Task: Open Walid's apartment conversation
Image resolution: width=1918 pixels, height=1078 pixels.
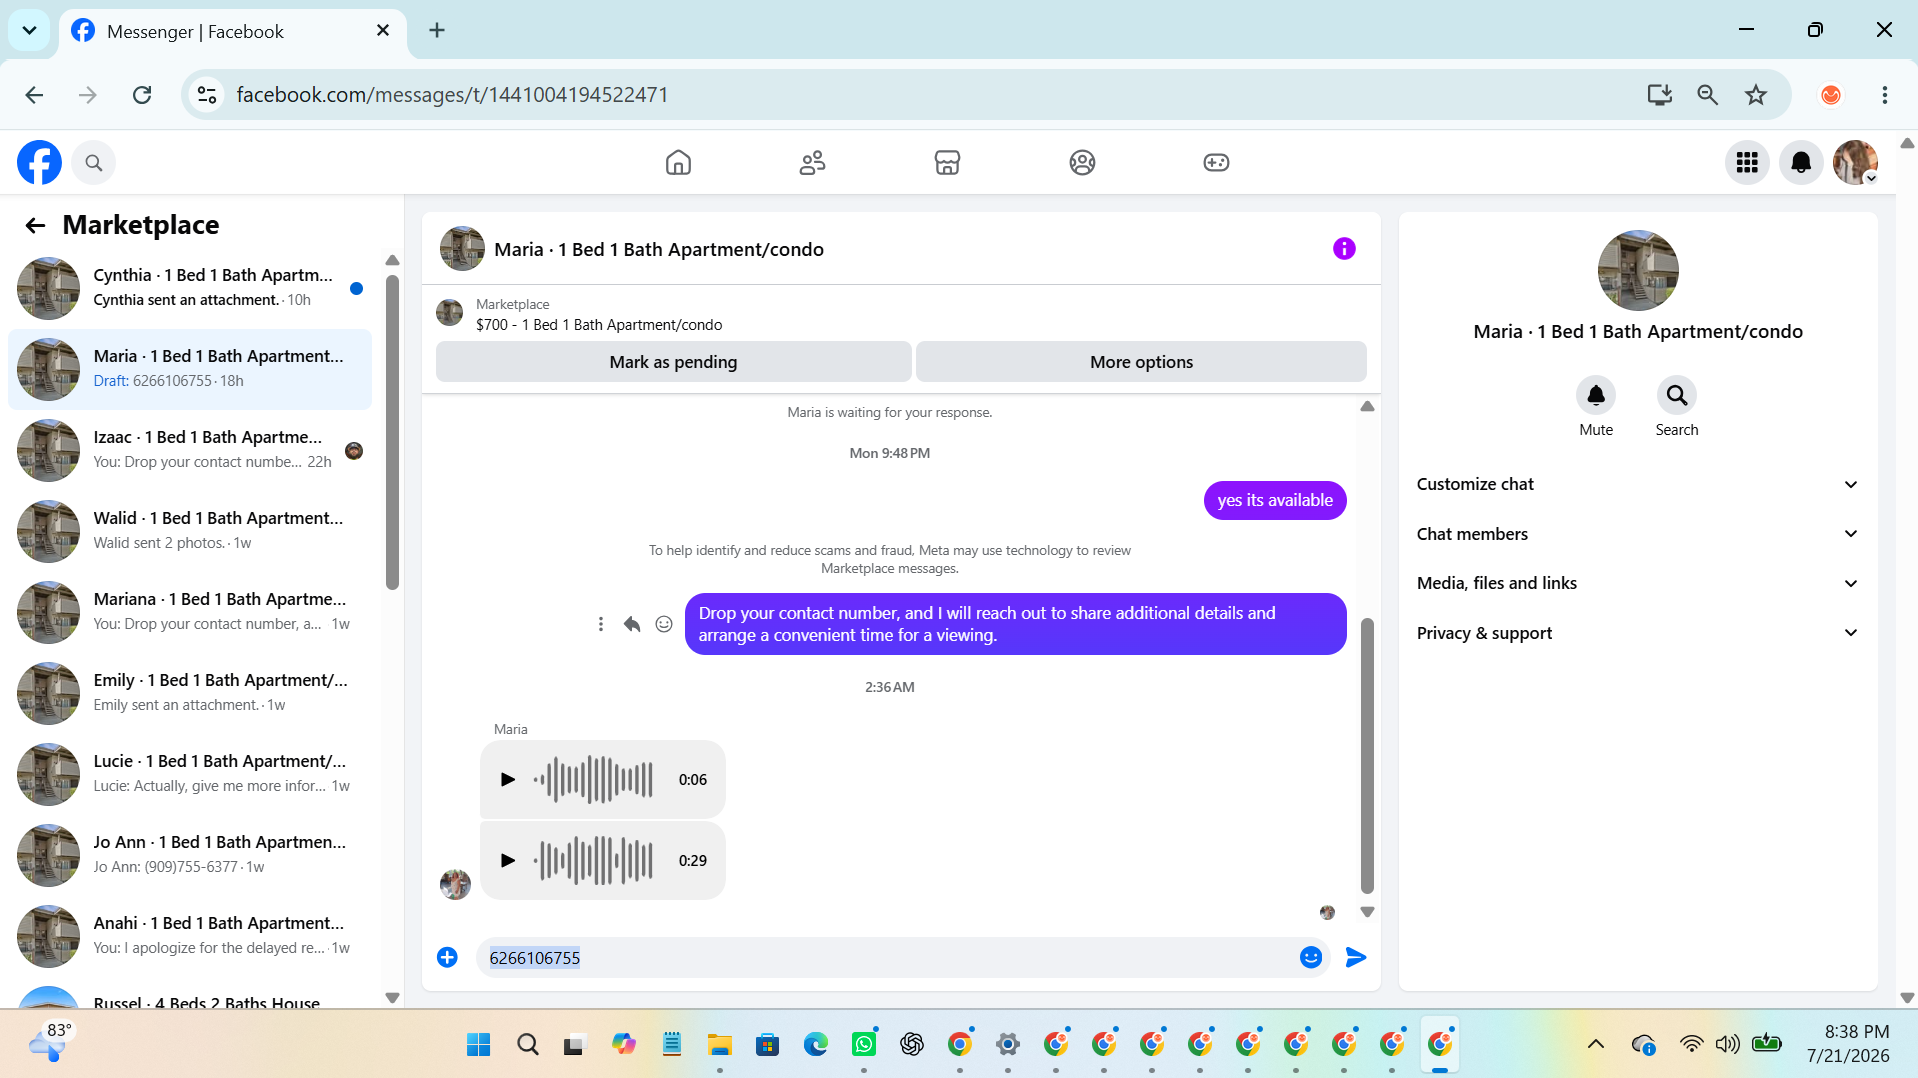Action: pos(190,531)
